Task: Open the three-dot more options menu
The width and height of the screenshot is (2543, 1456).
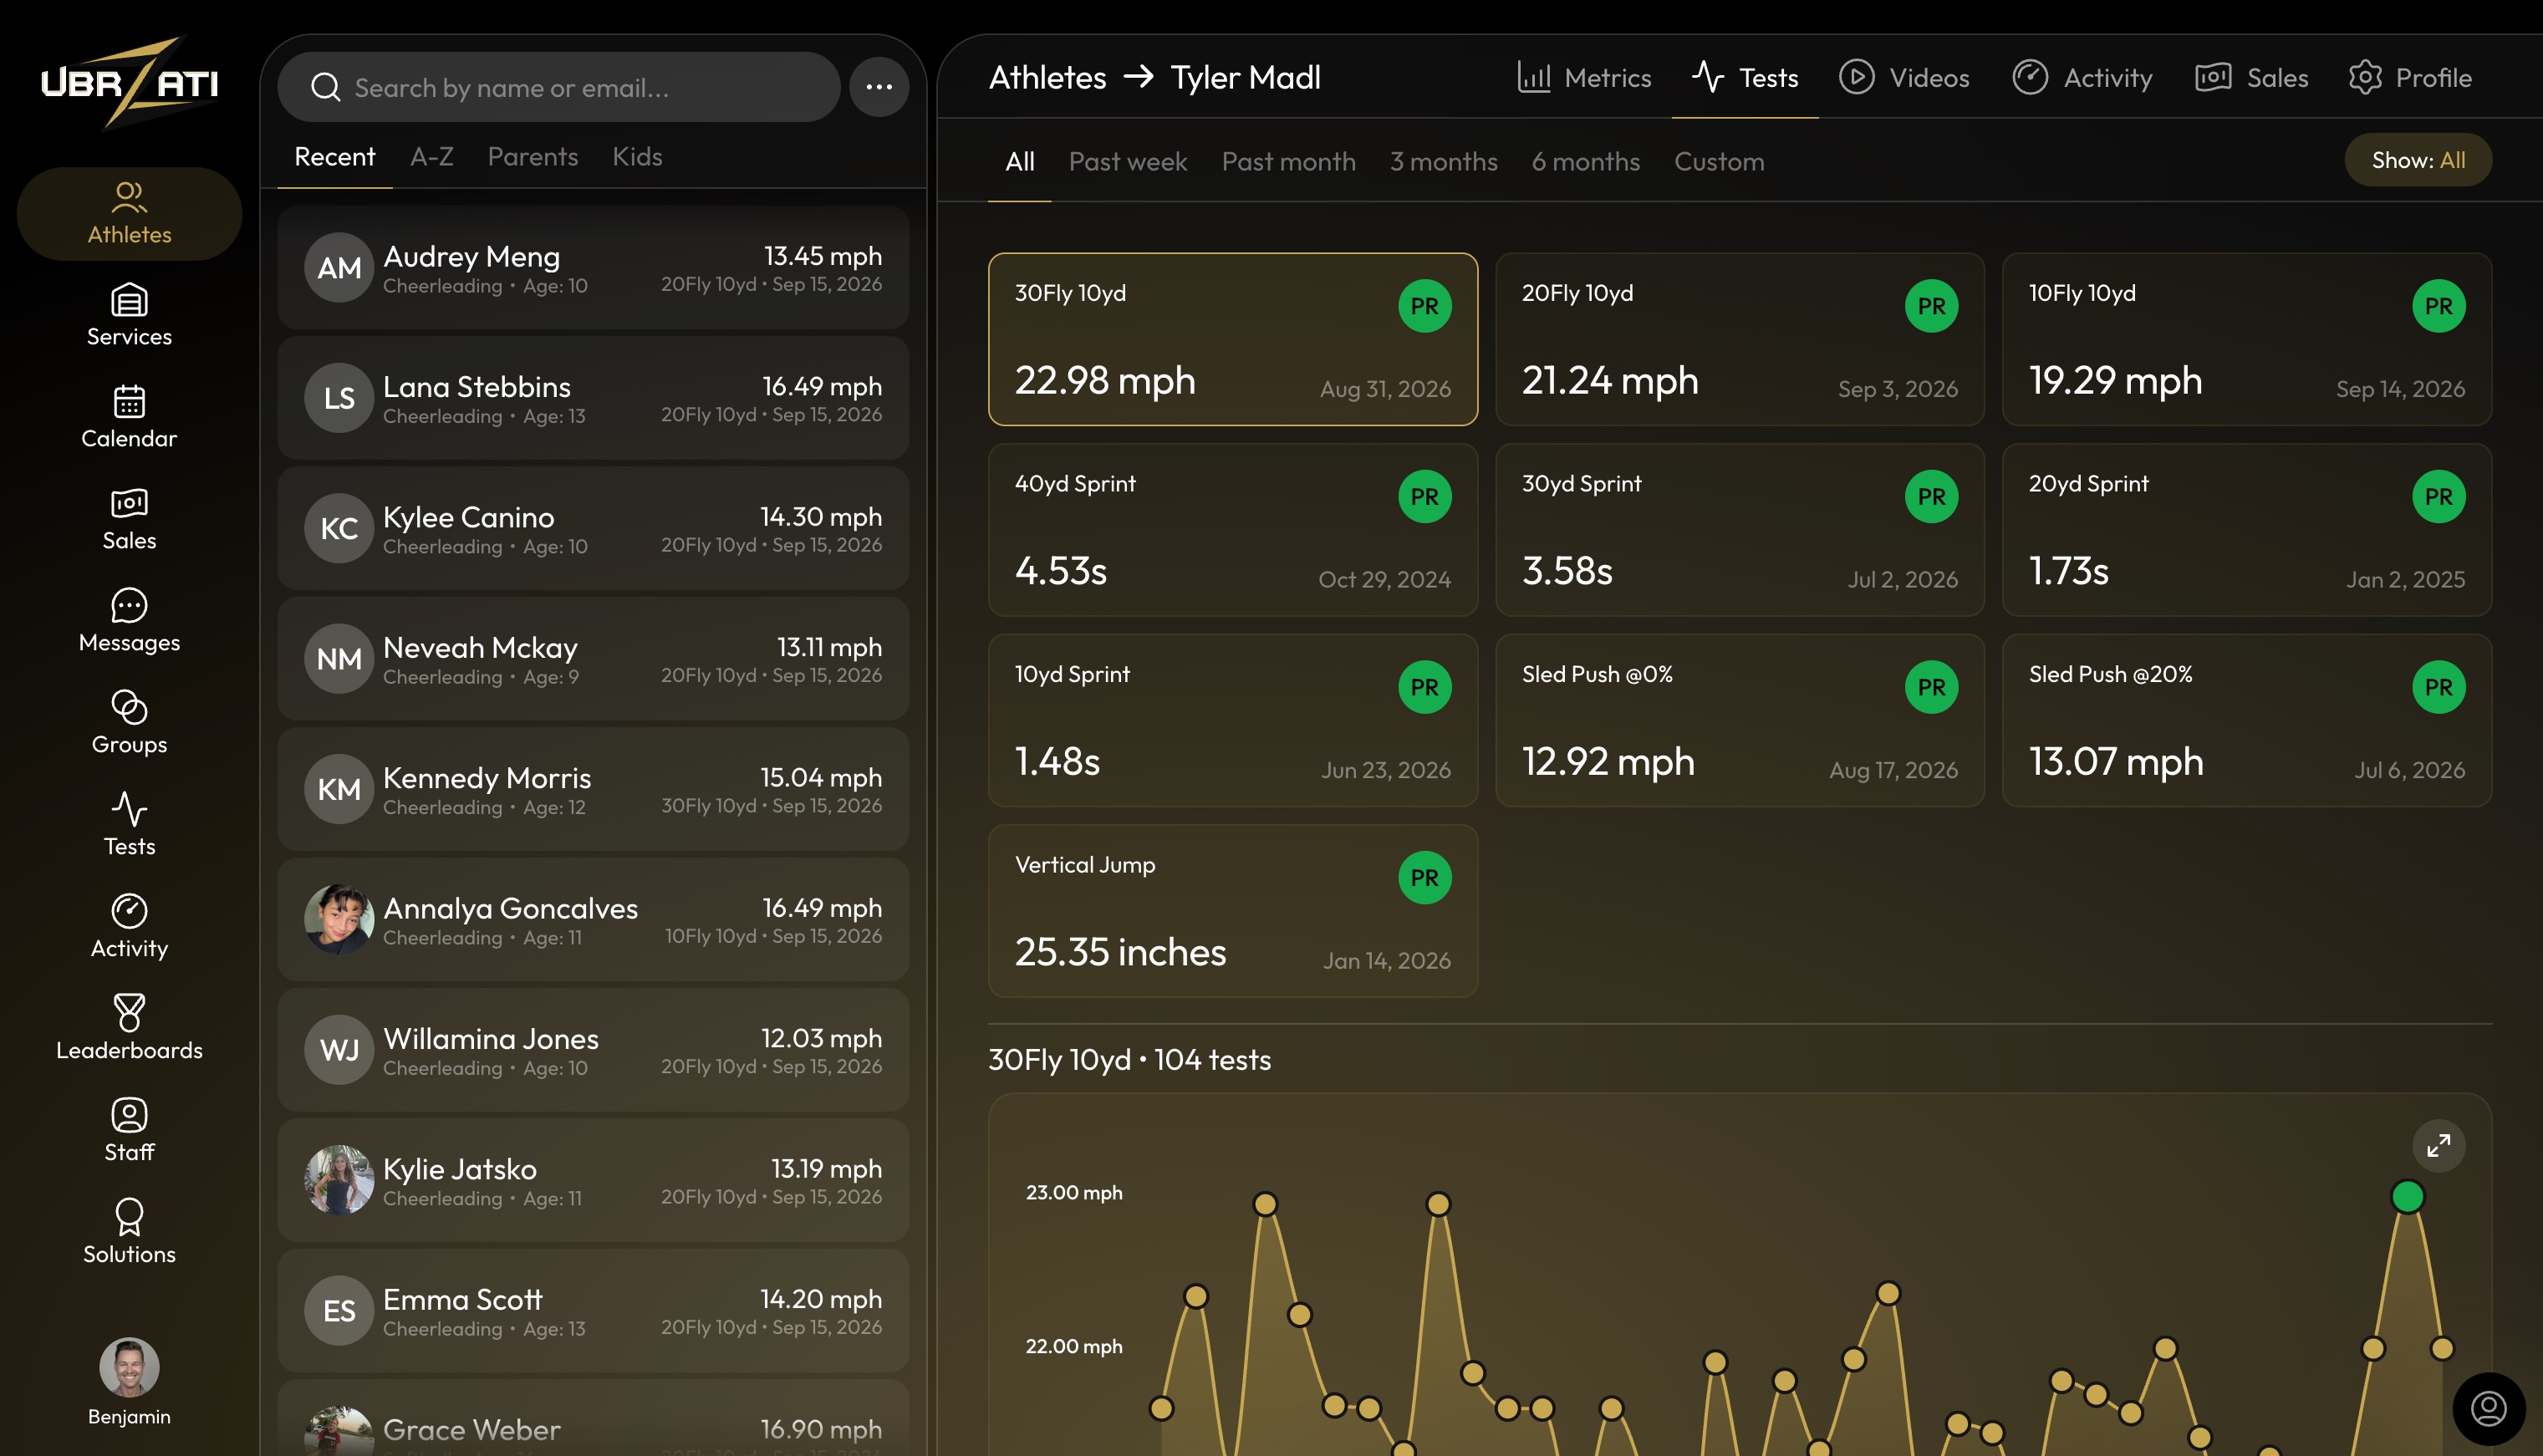Action: click(879, 87)
